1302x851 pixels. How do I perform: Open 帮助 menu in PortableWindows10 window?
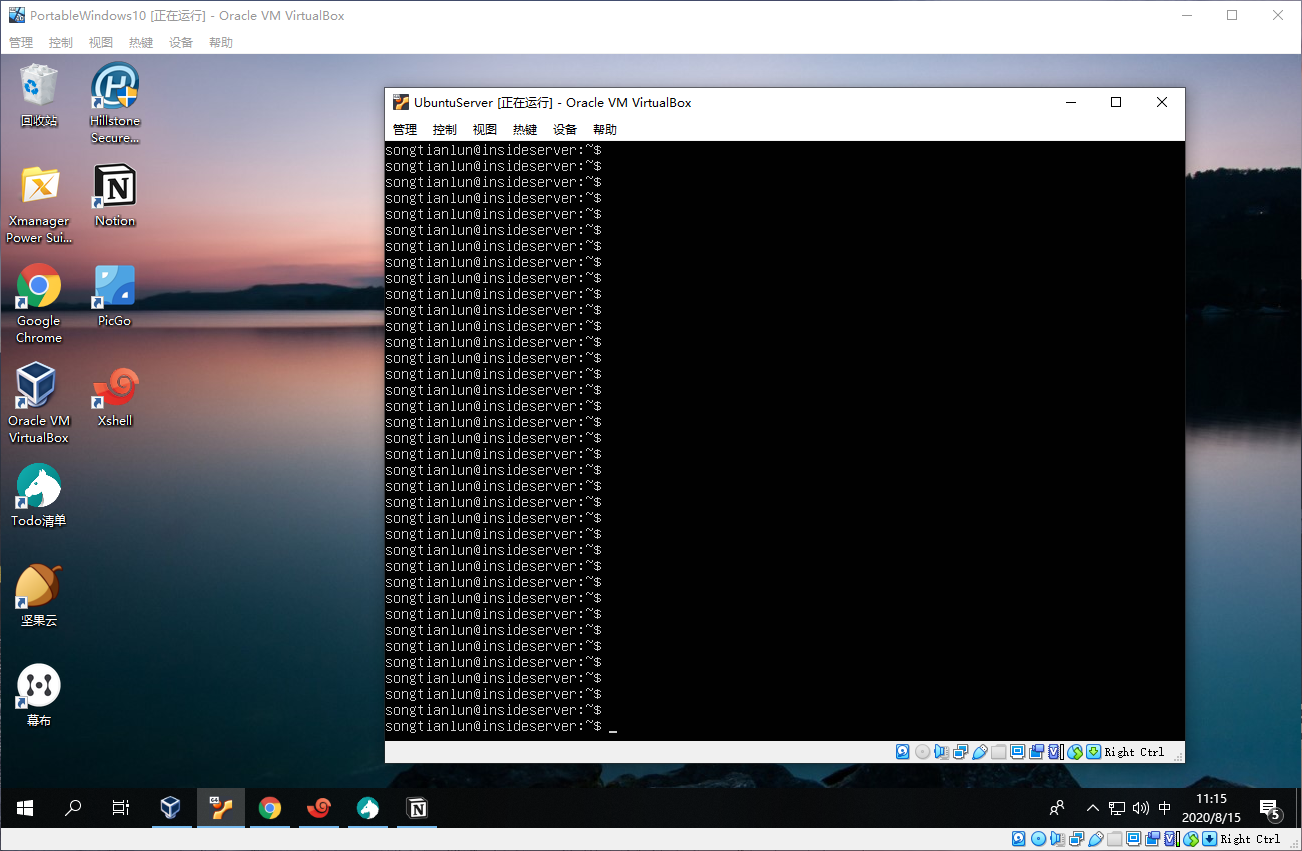(221, 43)
